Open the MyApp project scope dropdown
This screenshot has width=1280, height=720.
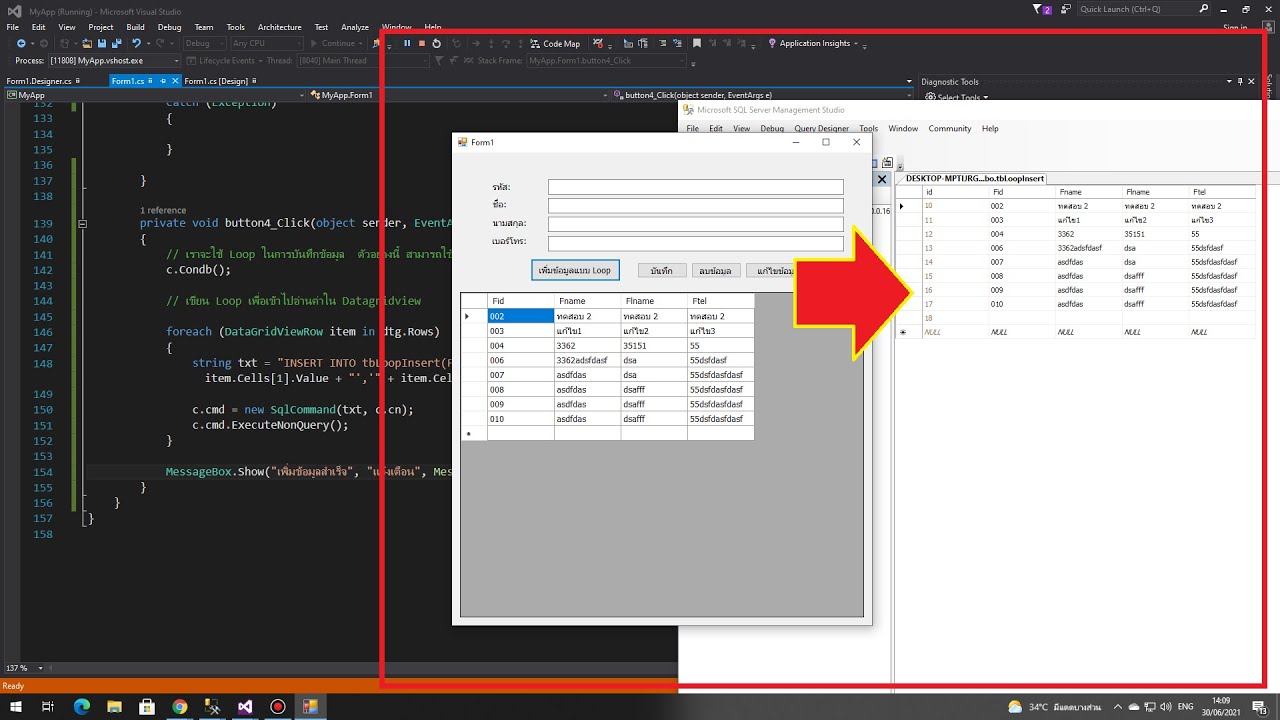(x=155, y=95)
